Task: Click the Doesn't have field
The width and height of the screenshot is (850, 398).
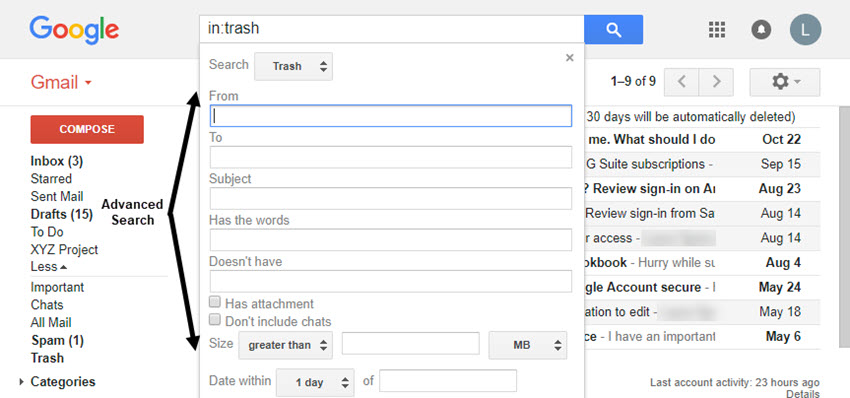Action: (391, 281)
